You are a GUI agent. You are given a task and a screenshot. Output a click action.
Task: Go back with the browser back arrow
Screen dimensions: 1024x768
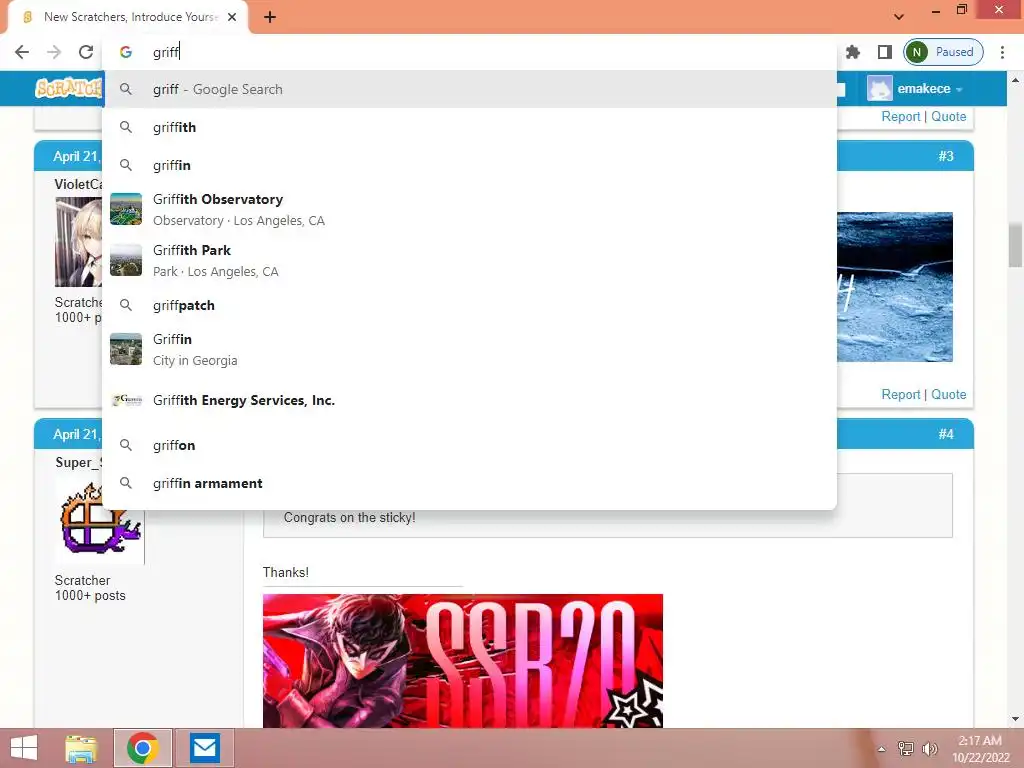coord(22,52)
